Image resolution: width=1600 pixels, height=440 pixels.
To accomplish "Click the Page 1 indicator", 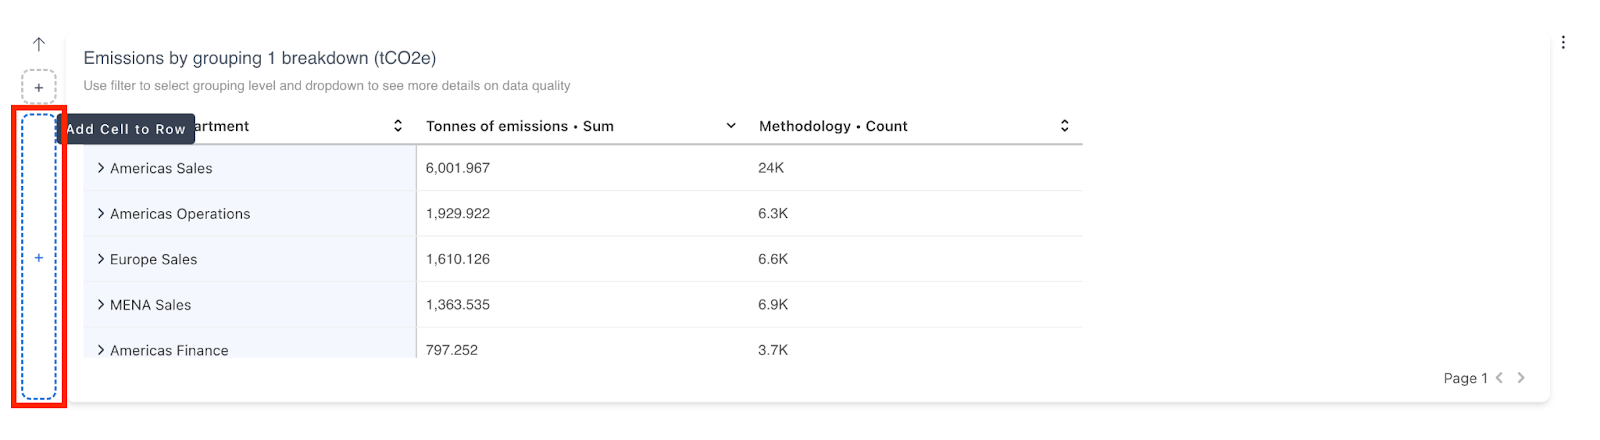I will (1465, 378).
